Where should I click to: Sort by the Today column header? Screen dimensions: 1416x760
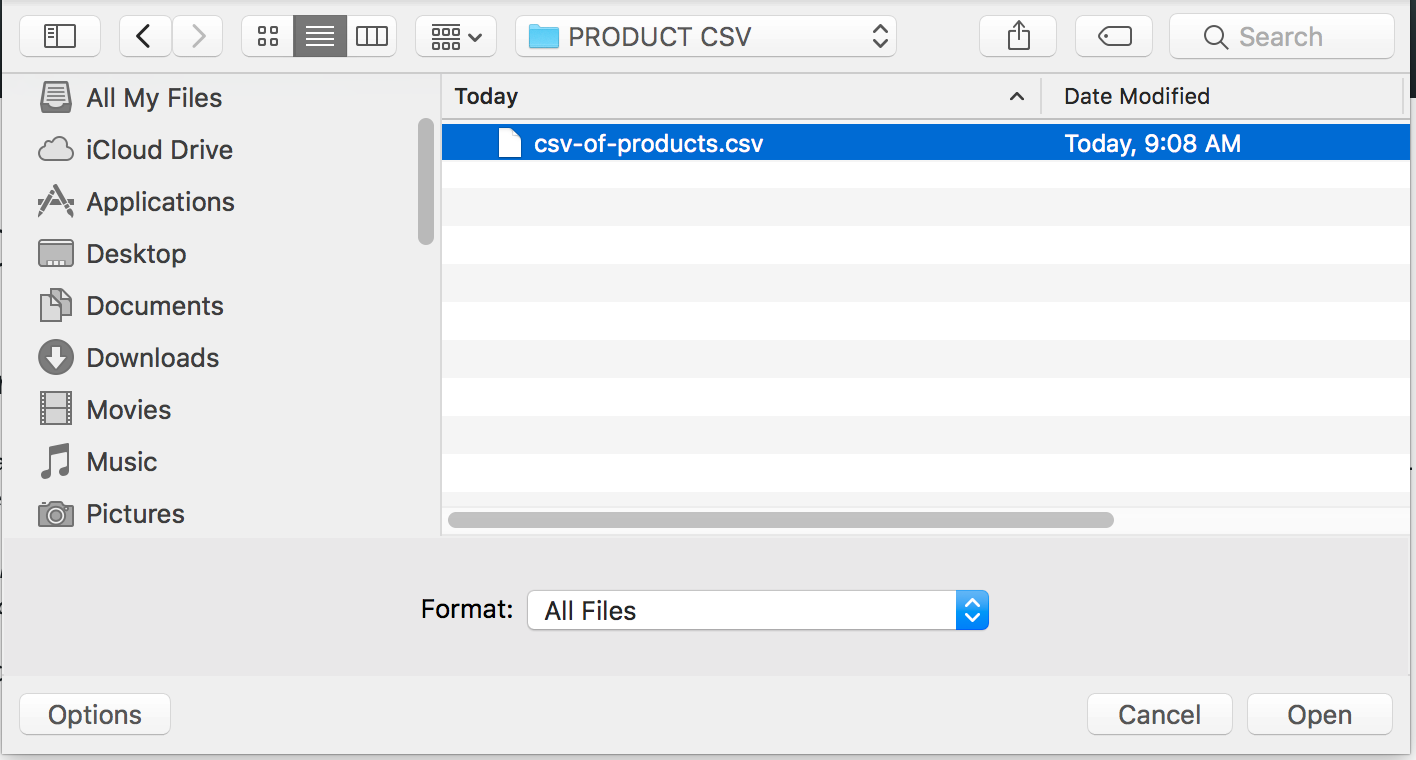pyautogui.click(x=740, y=96)
